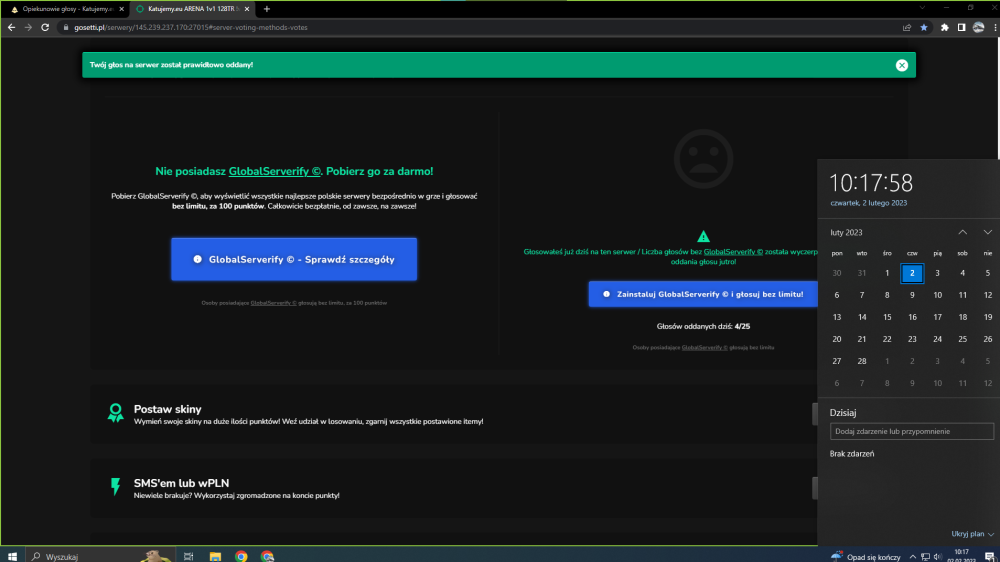Open GlobalServerify link in the green heading
The height and width of the screenshot is (562, 1000).
pyautogui.click(x=274, y=171)
